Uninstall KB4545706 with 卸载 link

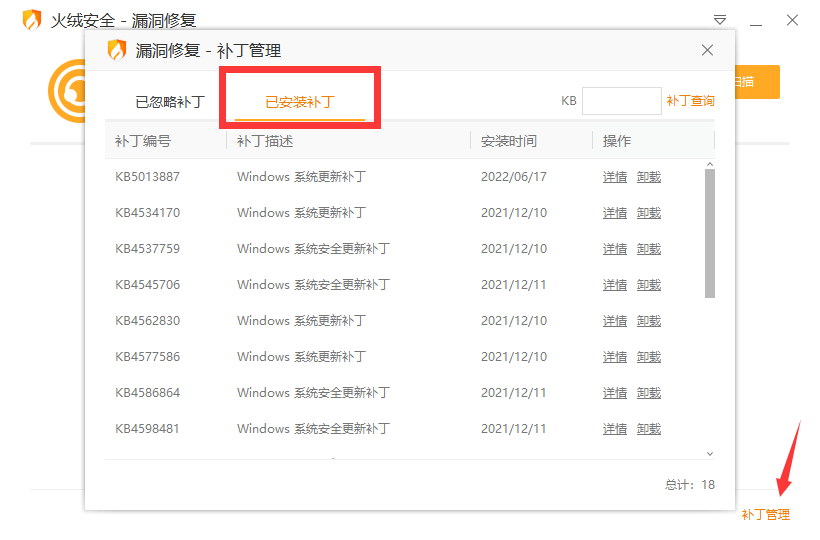pyautogui.click(x=648, y=285)
